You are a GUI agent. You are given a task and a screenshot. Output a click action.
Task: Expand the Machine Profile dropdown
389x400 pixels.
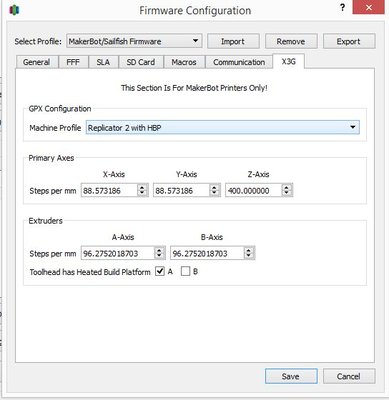pos(223,128)
